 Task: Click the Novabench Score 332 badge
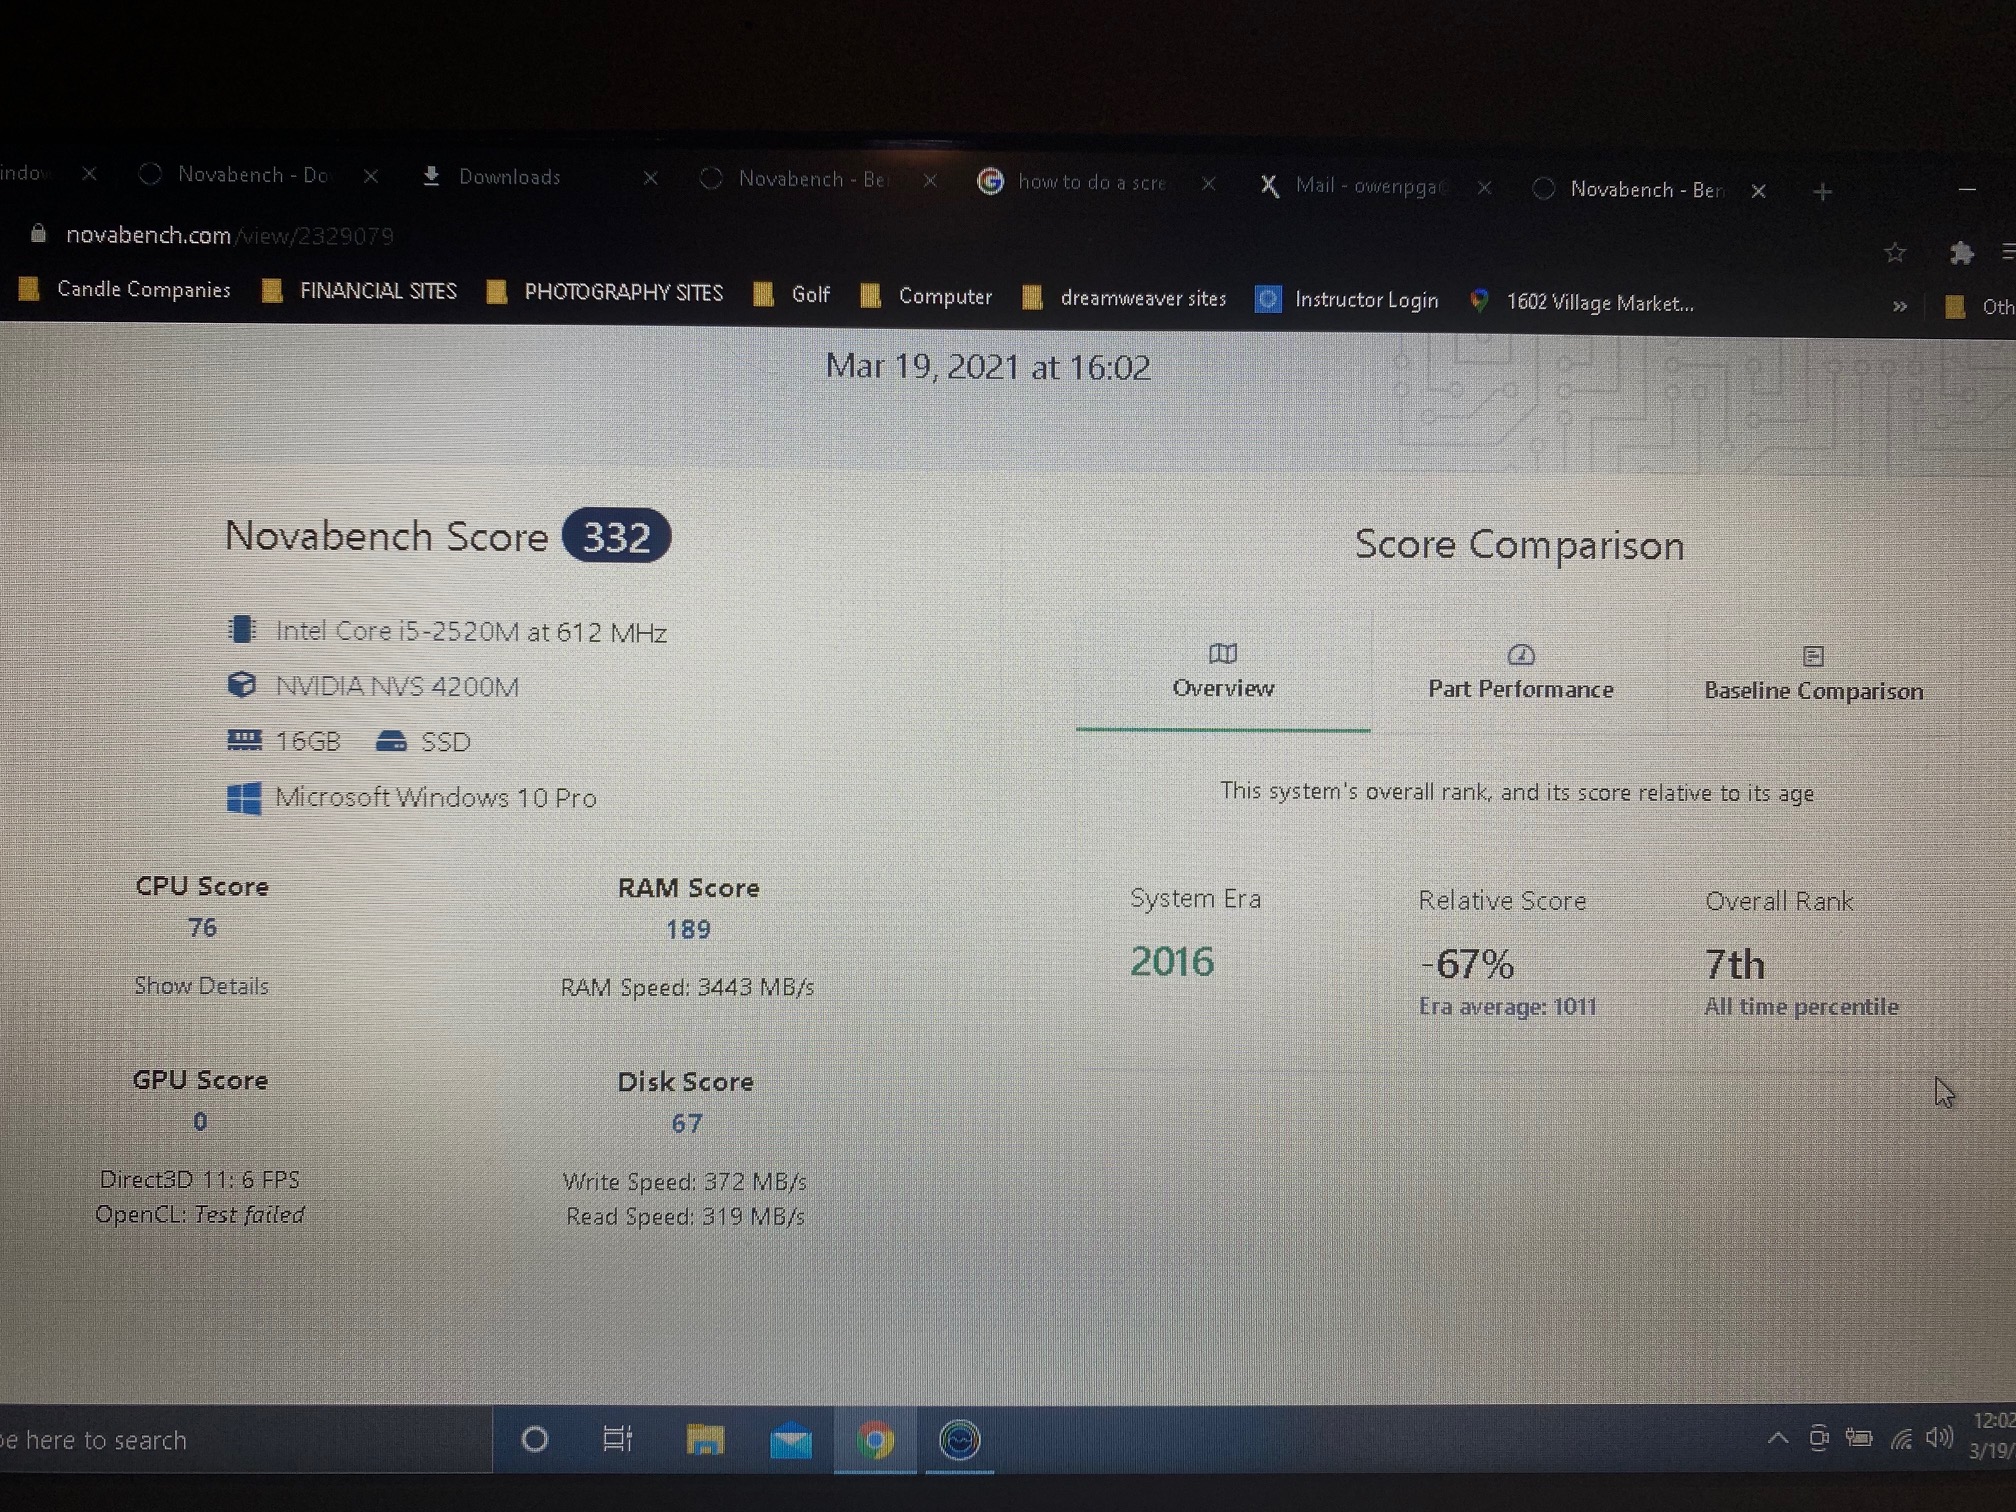[x=616, y=537]
